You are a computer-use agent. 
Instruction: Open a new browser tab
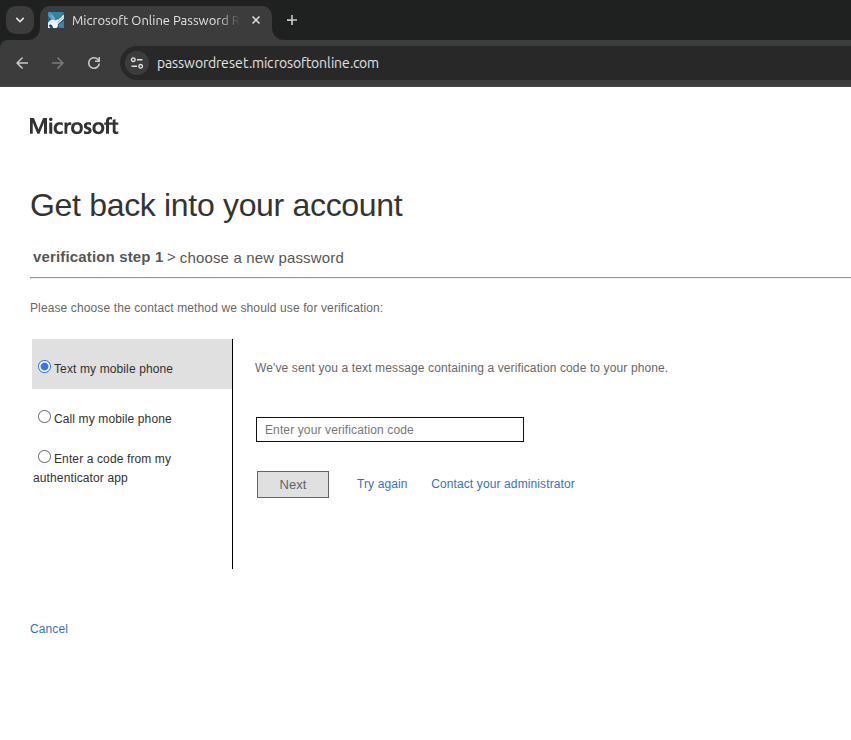tap(292, 21)
